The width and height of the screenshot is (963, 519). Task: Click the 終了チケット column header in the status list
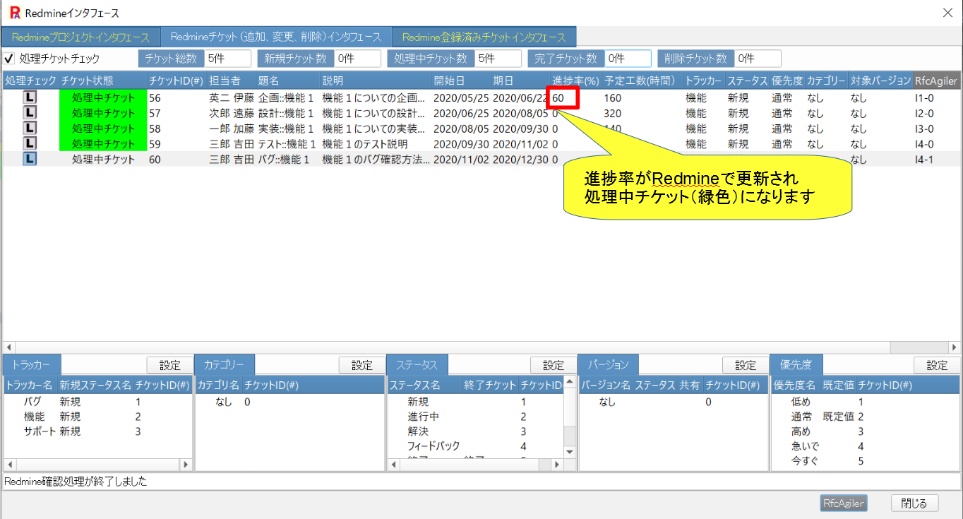489,385
